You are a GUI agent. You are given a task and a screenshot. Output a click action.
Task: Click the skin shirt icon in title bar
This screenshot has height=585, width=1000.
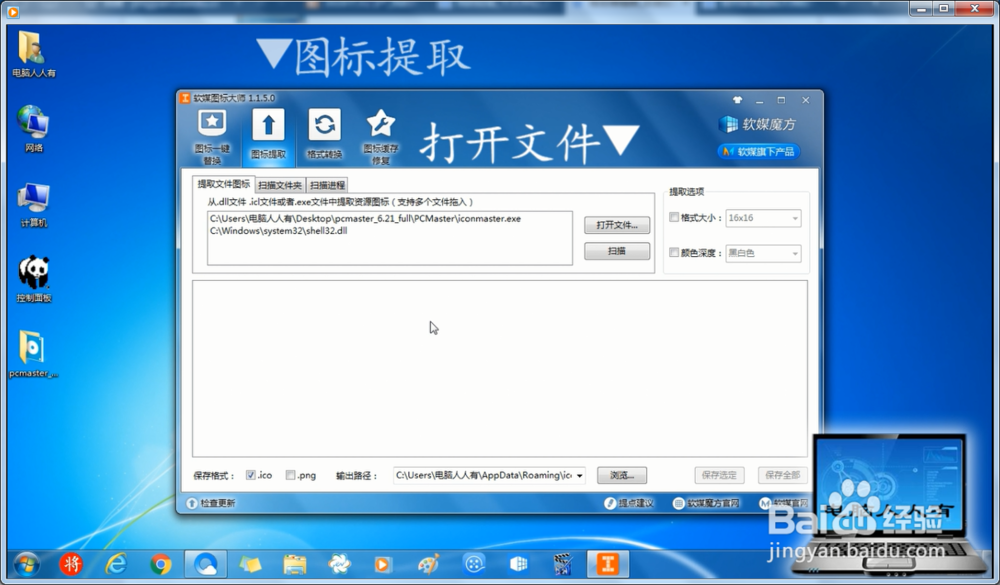(738, 100)
